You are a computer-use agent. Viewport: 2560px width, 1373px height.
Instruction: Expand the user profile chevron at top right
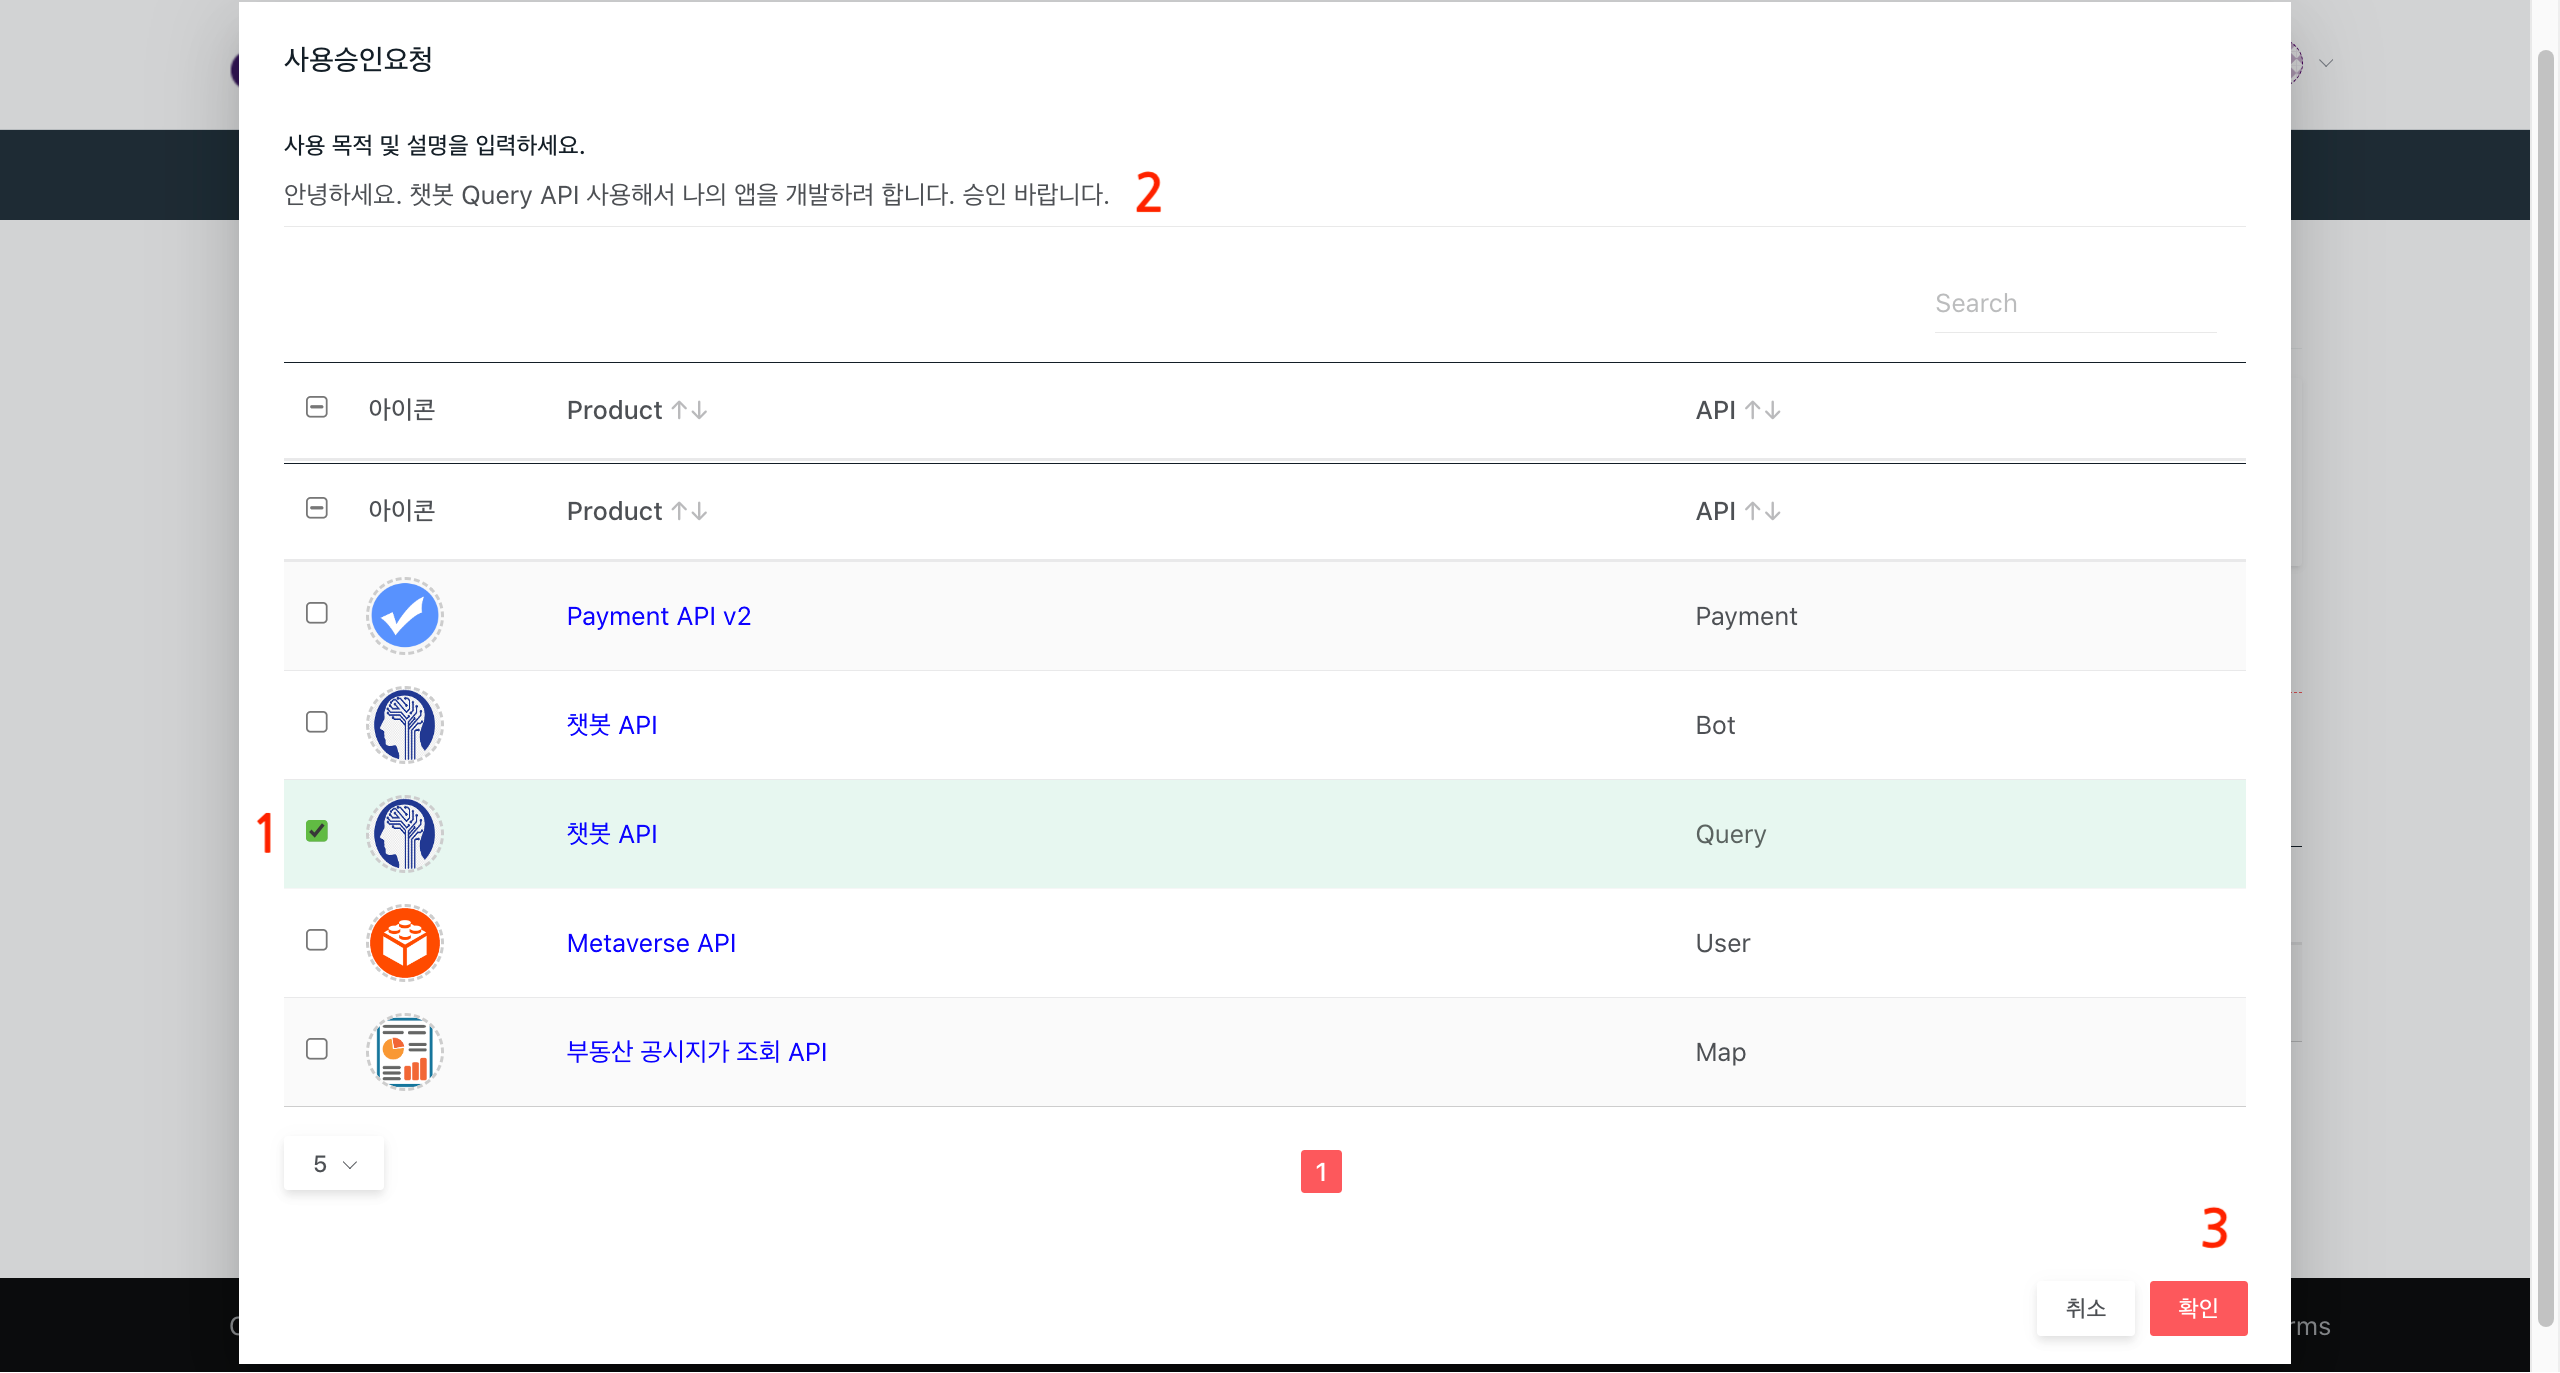pyautogui.click(x=2326, y=63)
